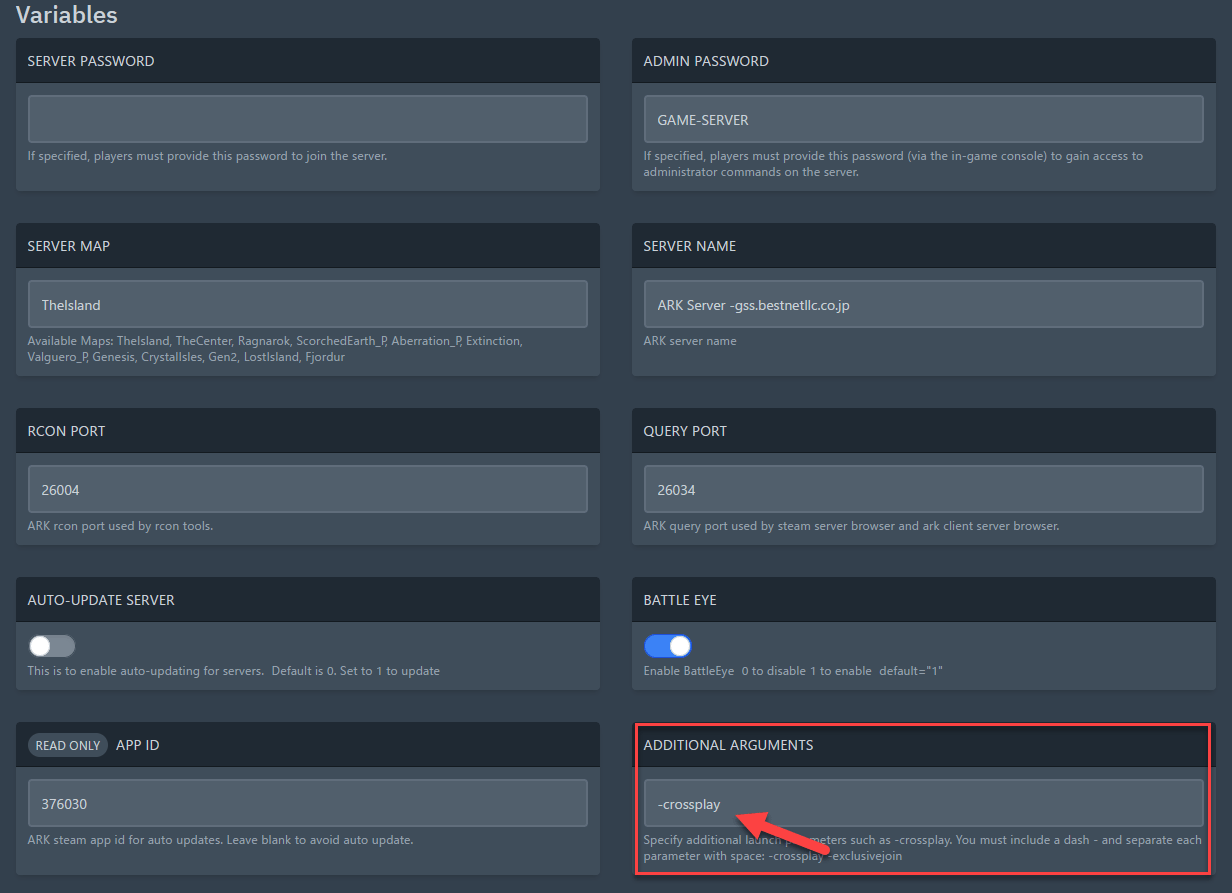Click the AUTO-UPDATE SERVER header label
This screenshot has height=893, width=1232.
101,600
